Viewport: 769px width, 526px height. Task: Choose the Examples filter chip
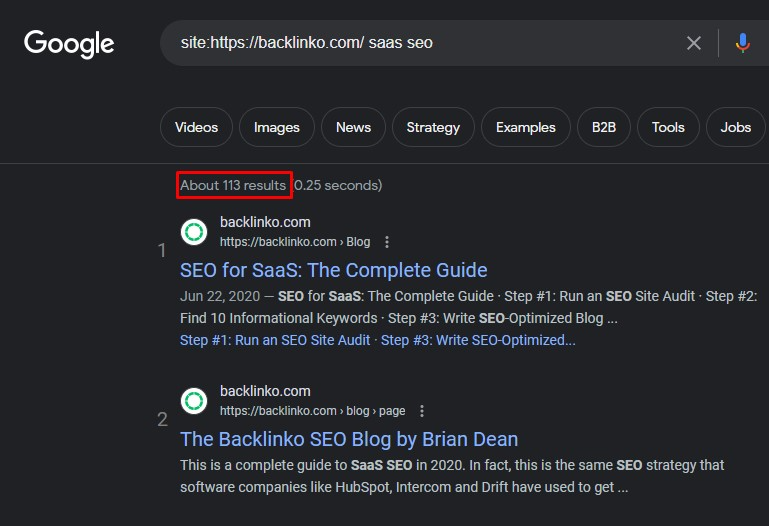click(x=526, y=127)
